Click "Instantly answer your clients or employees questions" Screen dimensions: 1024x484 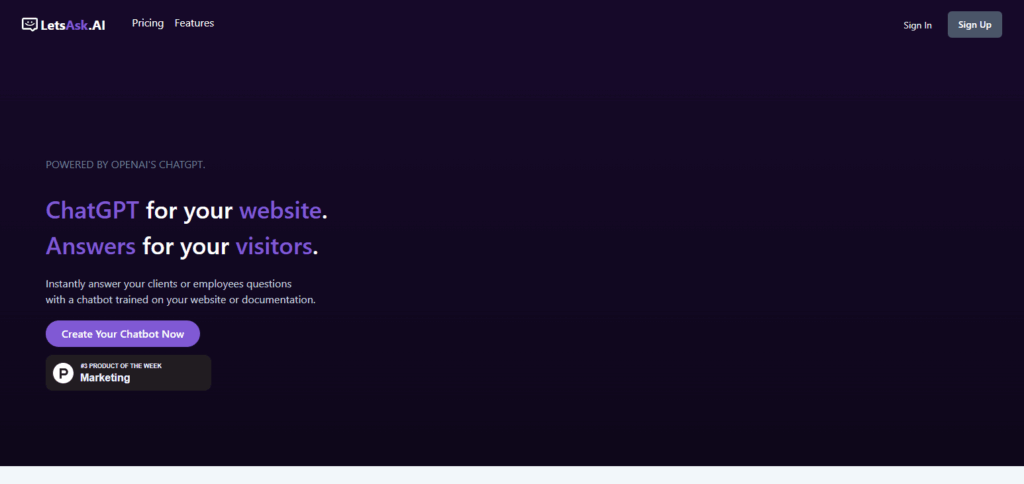tap(168, 285)
